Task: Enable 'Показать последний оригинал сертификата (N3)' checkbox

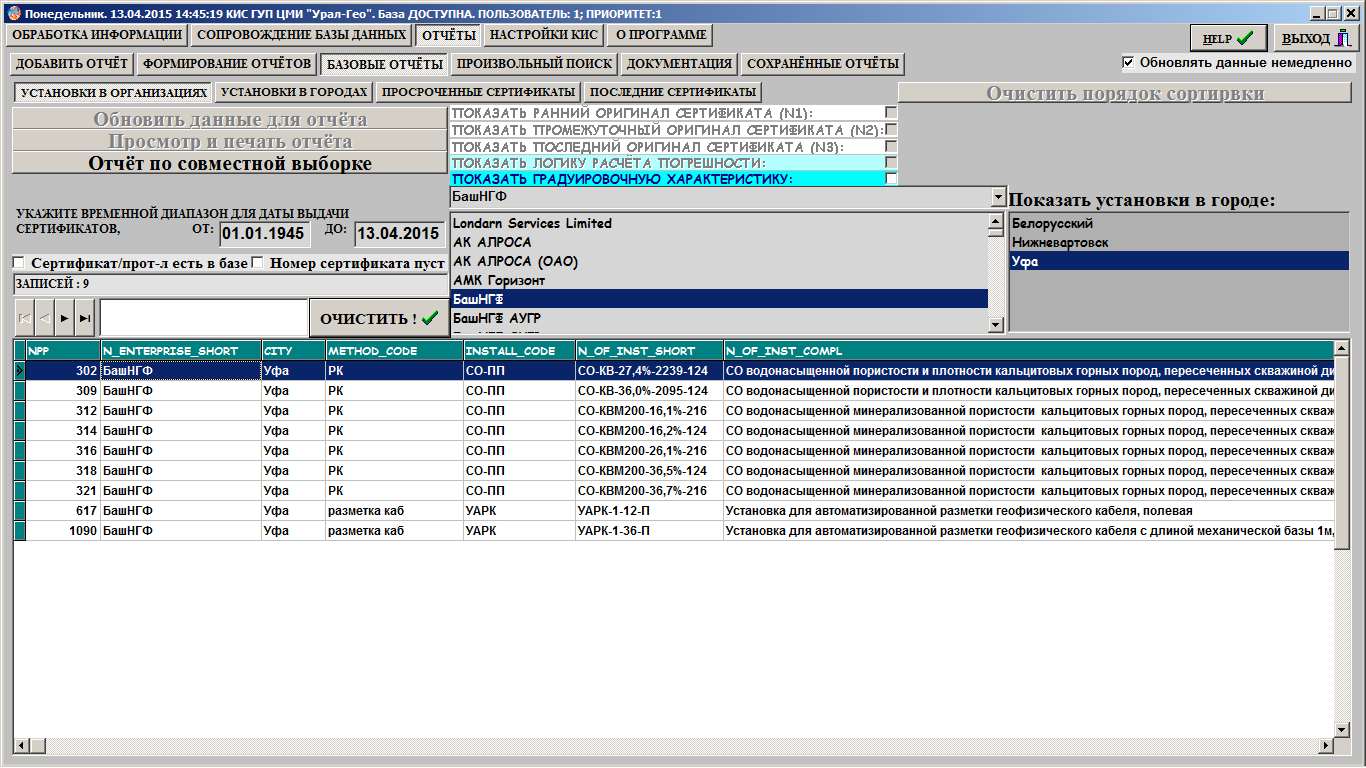Action: [891, 146]
